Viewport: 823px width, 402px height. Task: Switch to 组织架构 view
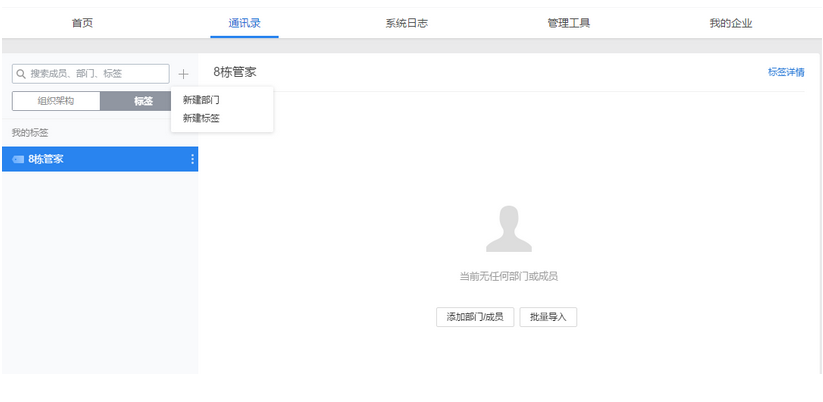[56, 101]
